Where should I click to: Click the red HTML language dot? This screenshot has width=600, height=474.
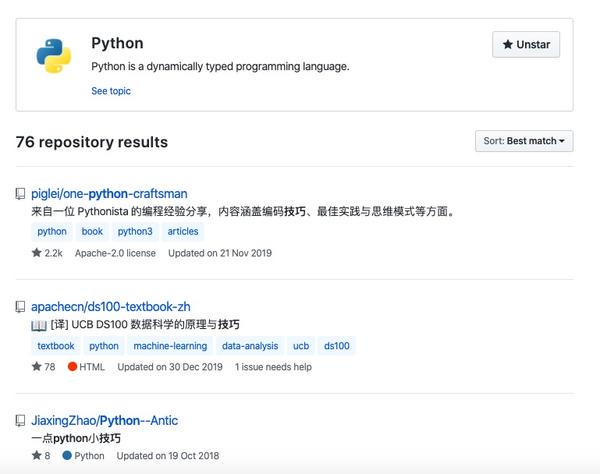click(x=72, y=366)
